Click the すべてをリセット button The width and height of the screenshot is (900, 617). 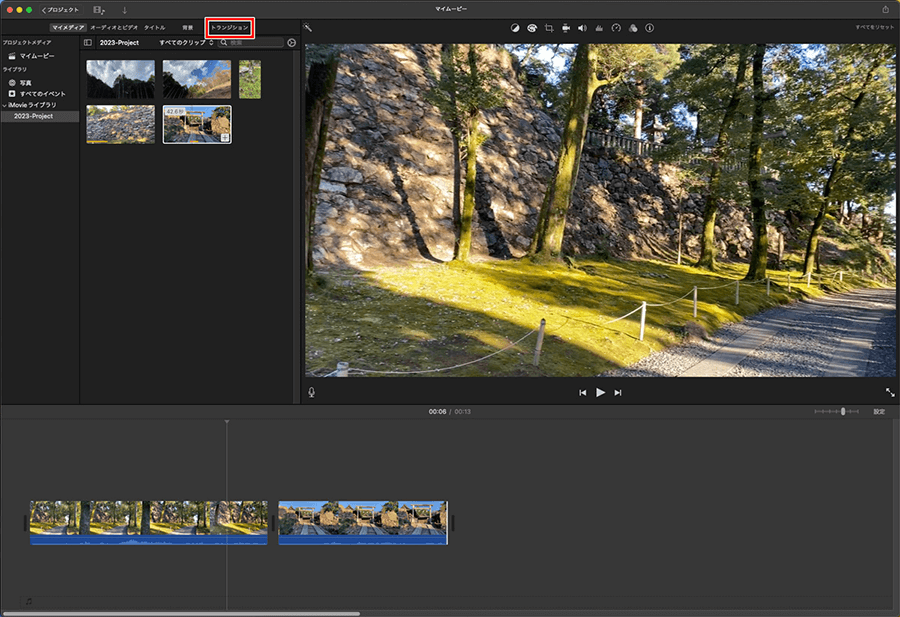(874, 28)
